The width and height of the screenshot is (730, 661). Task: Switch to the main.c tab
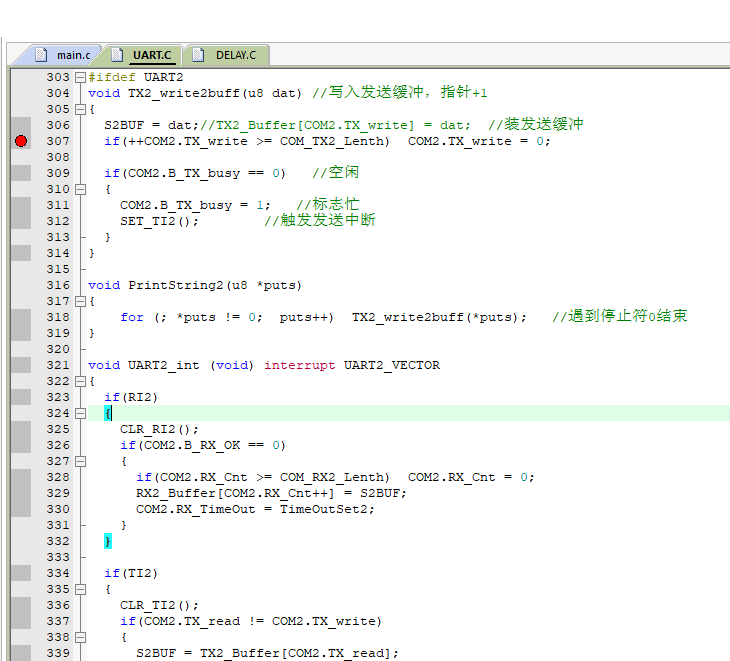[x=73, y=55]
